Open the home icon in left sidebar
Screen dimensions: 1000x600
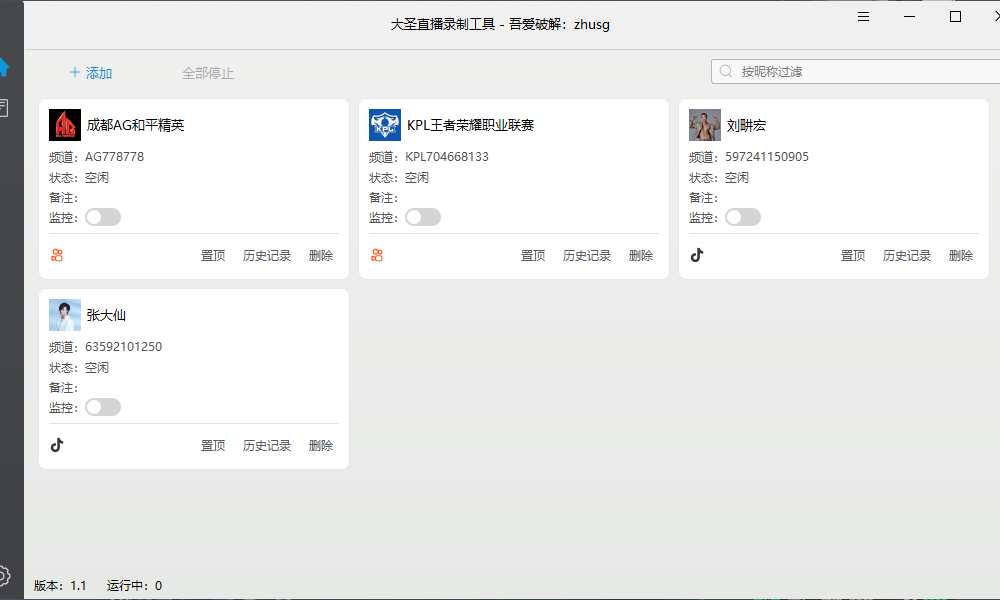[4, 67]
